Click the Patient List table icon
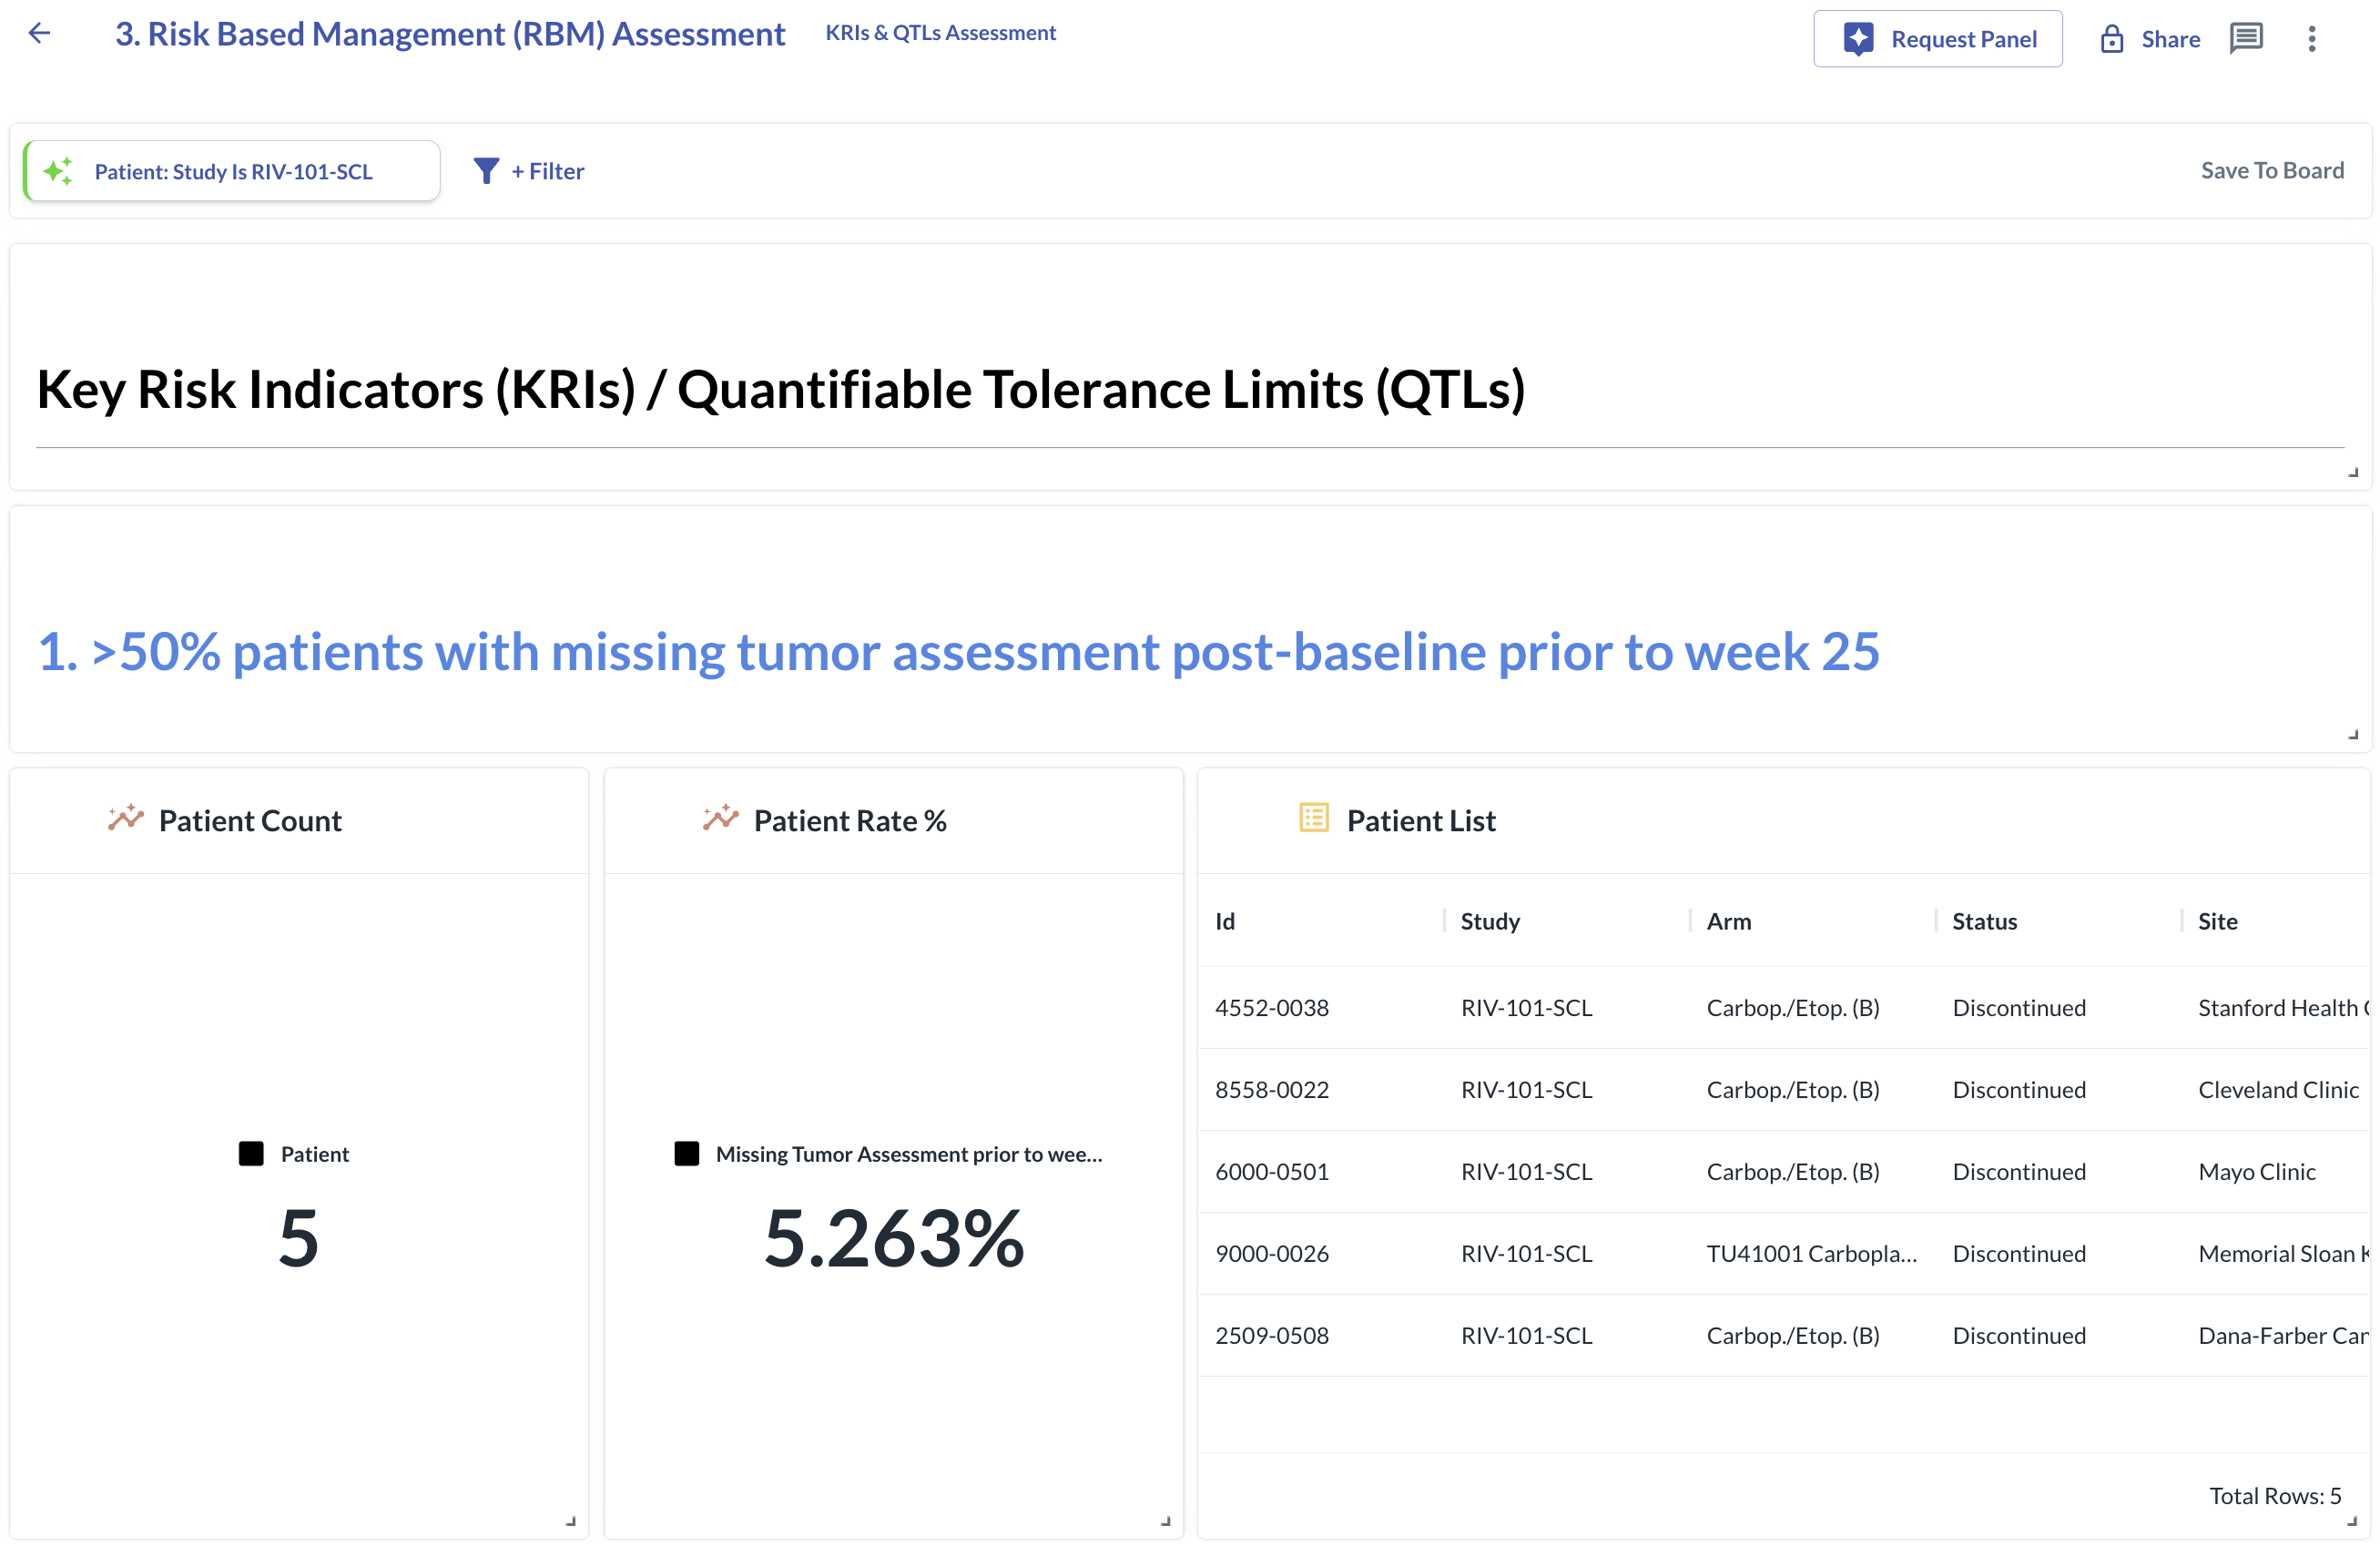 click(x=1313, y=817)
